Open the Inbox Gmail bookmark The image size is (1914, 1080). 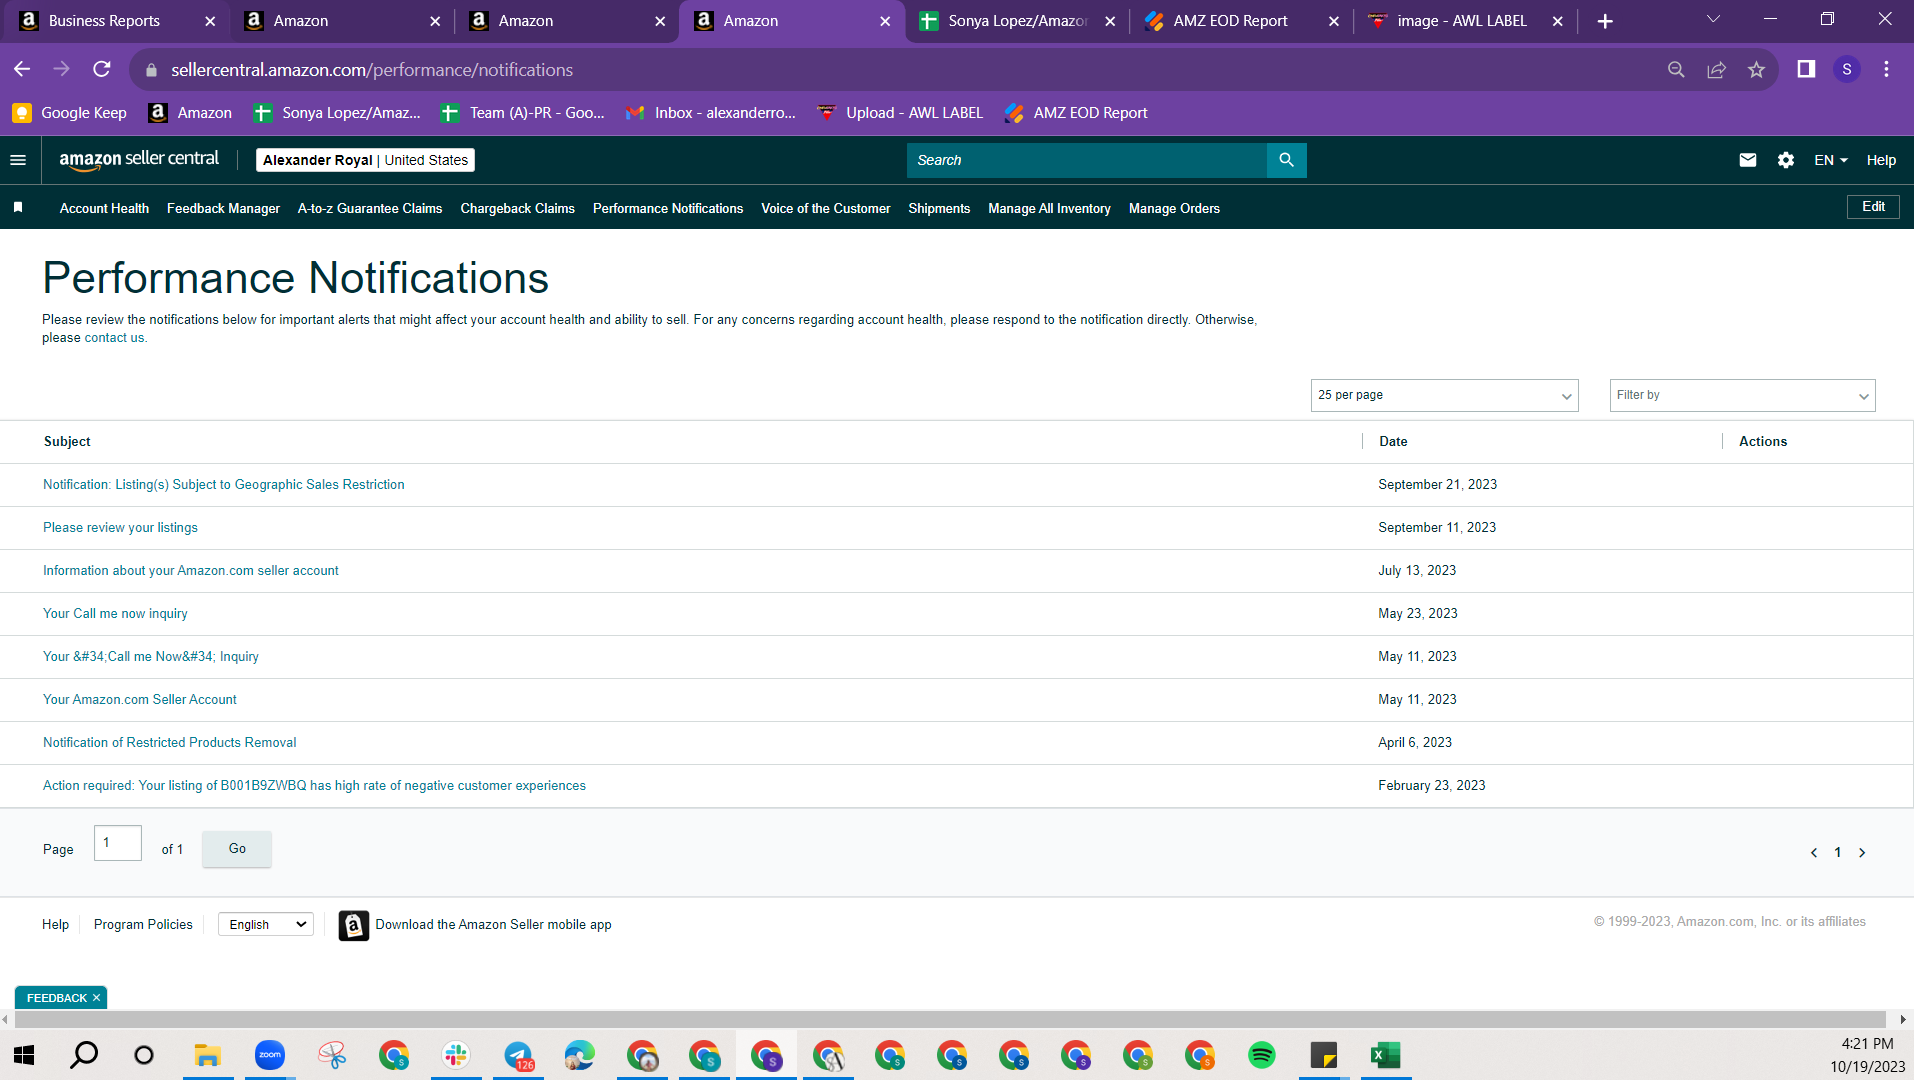[x=711, y=113]
